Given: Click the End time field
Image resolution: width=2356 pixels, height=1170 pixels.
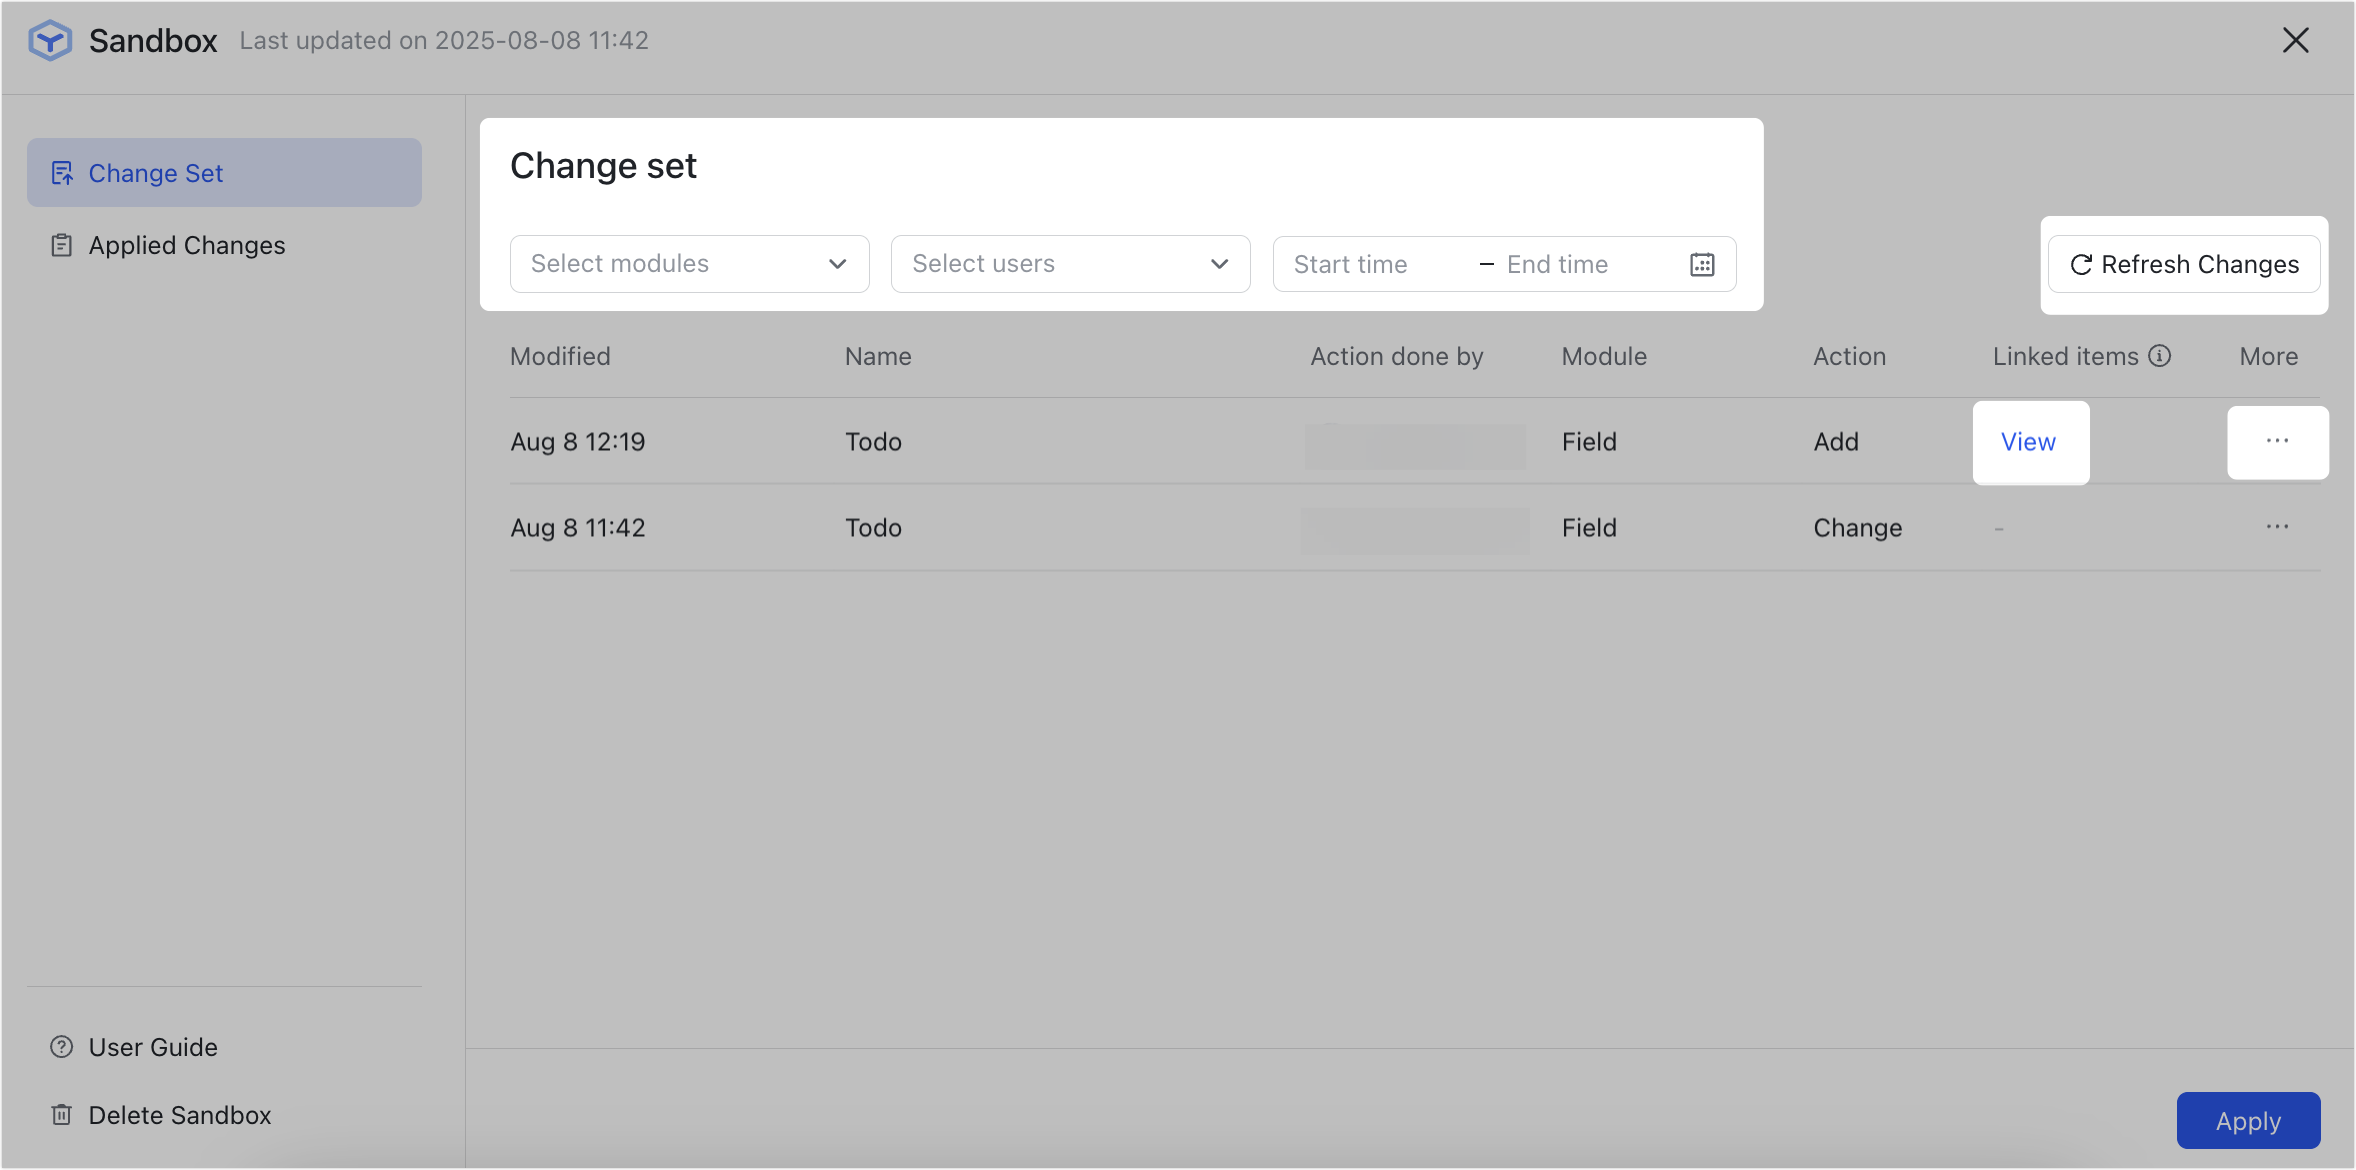Looking at the screenshot, I should coord(1590,264).
